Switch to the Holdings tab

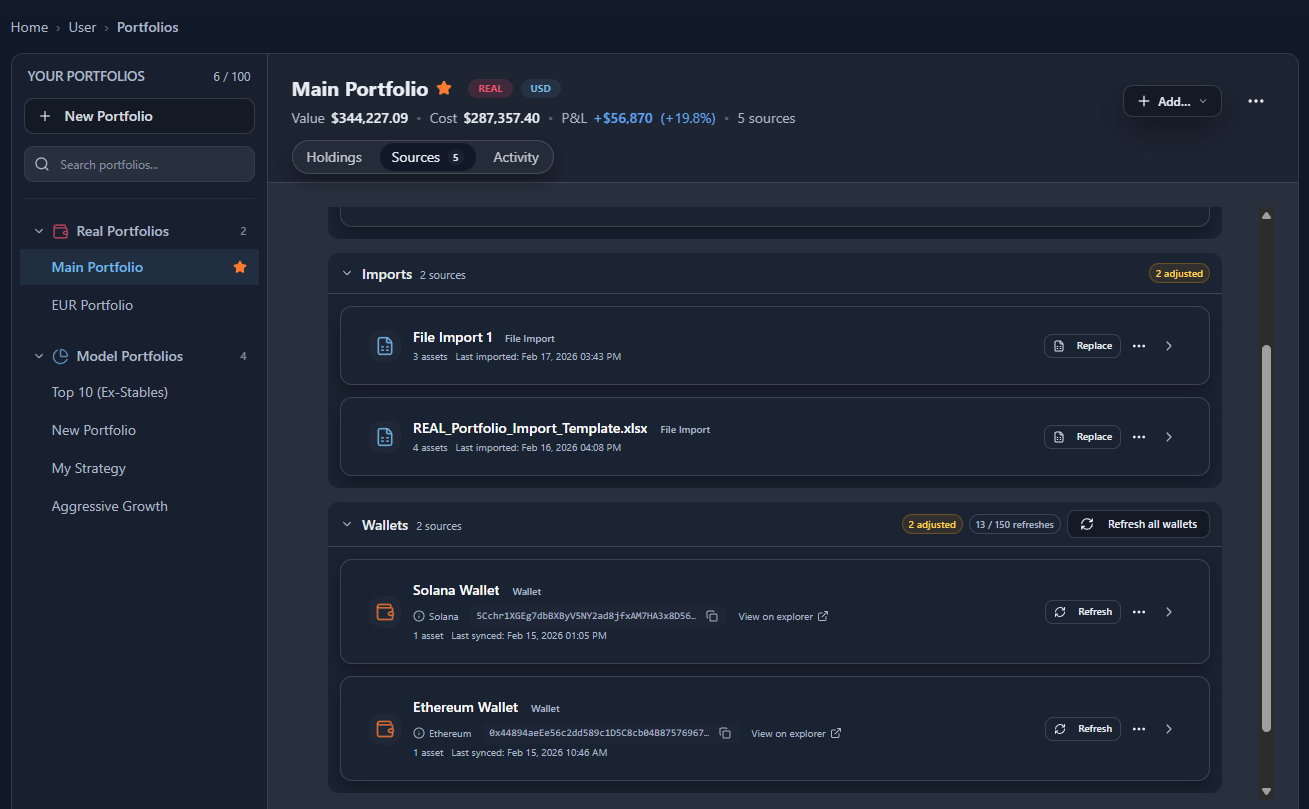333,157
